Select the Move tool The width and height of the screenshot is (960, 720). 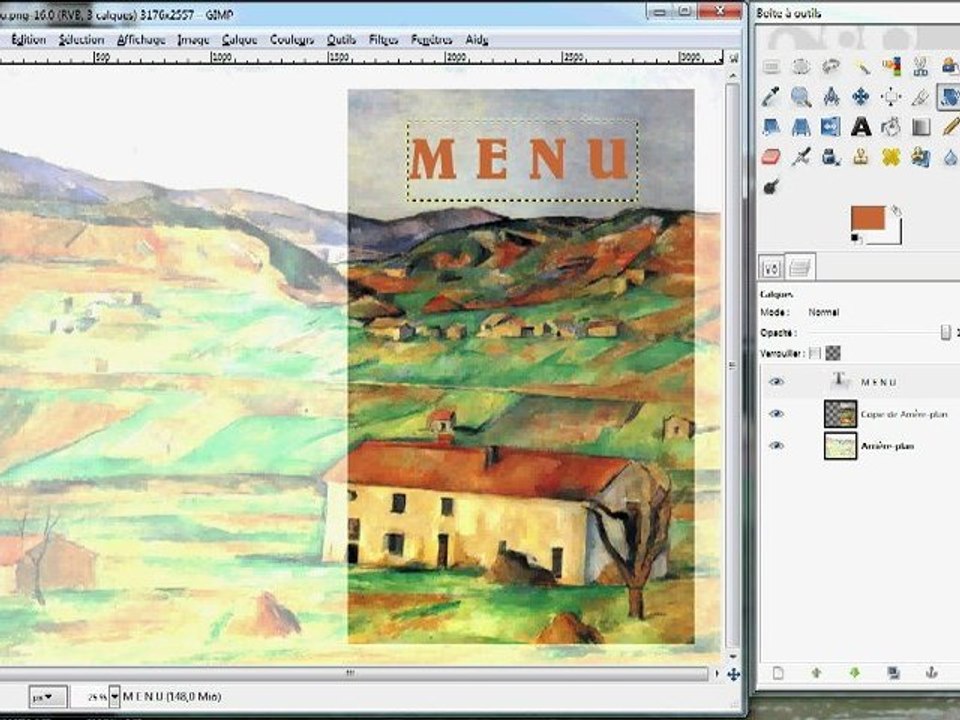861,96
